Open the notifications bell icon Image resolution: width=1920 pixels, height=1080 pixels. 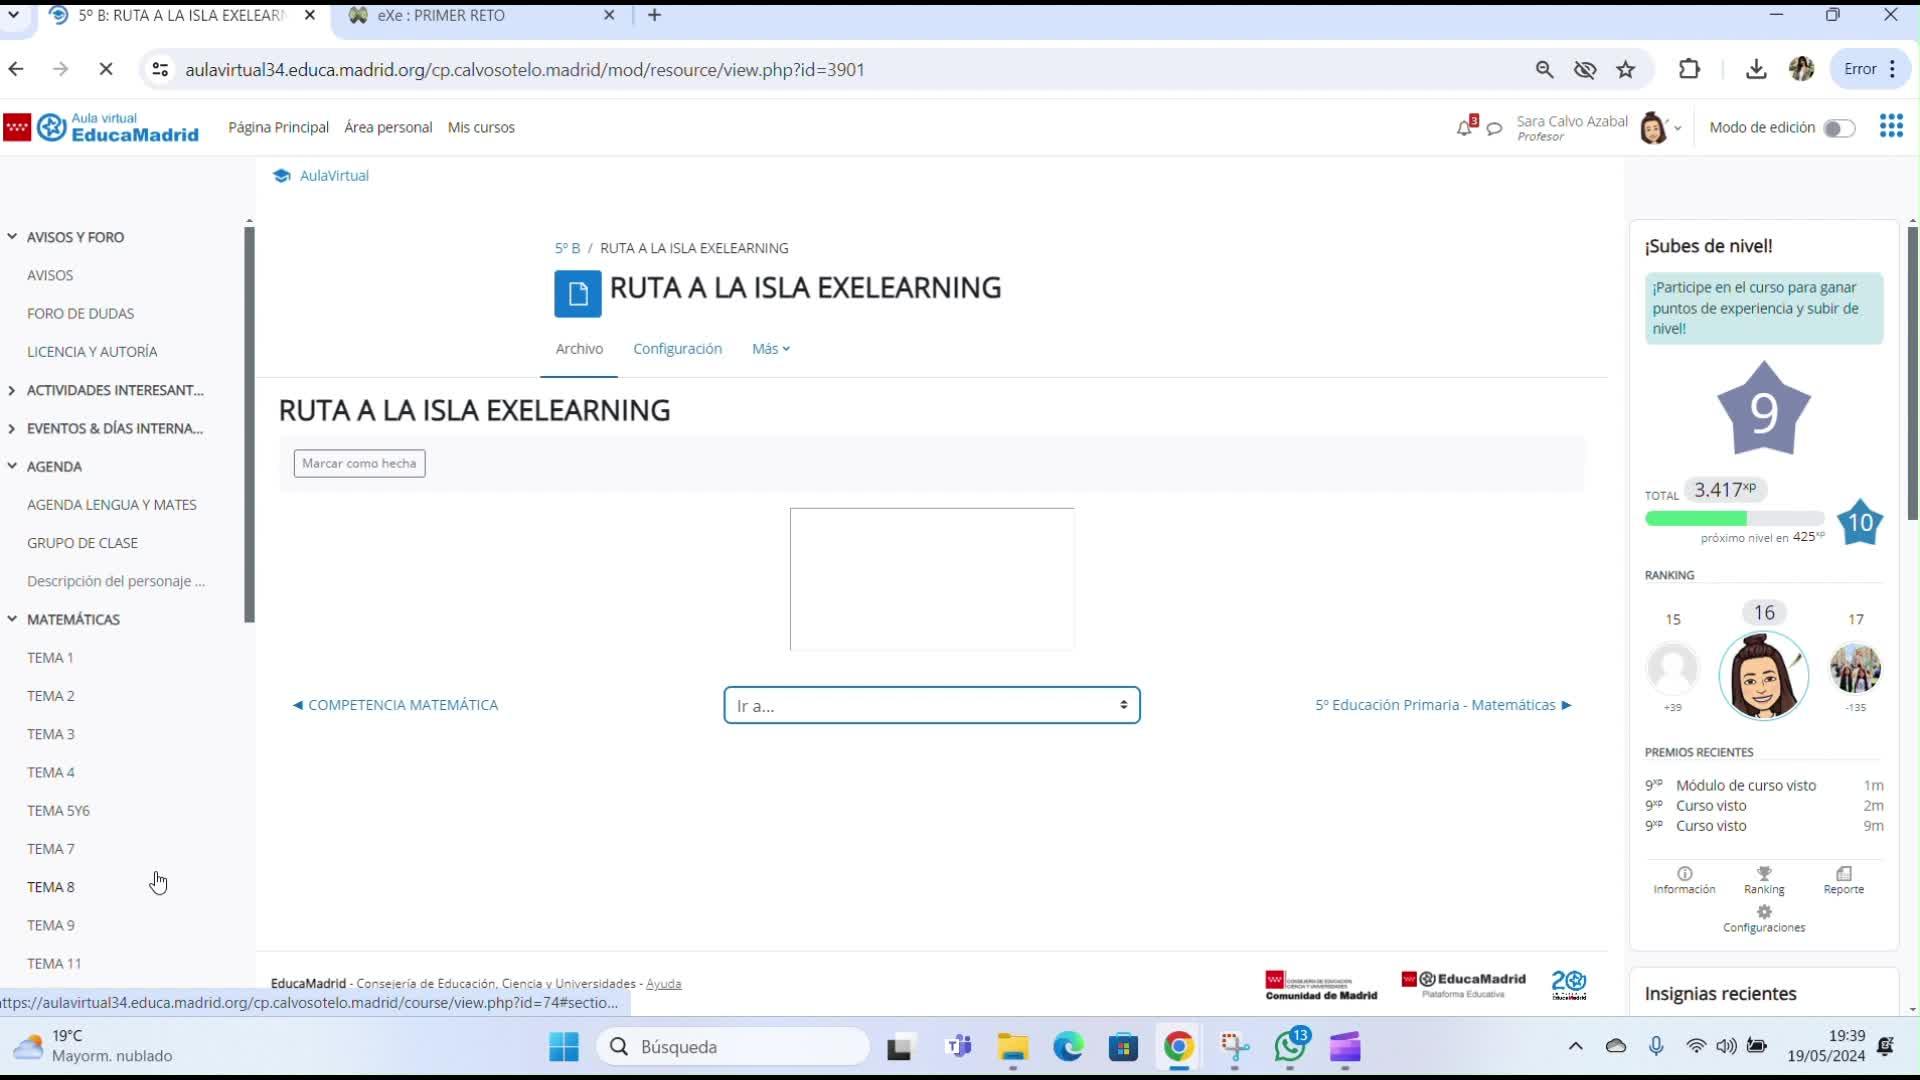tap(1464, 128)
